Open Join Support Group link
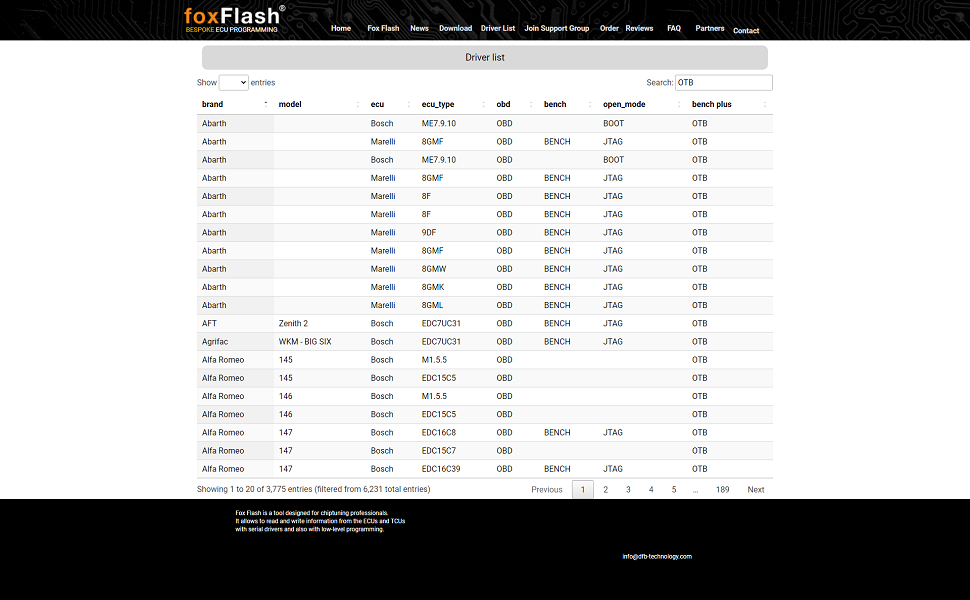Screen dimensions: 970x600 tap(557, 28)
